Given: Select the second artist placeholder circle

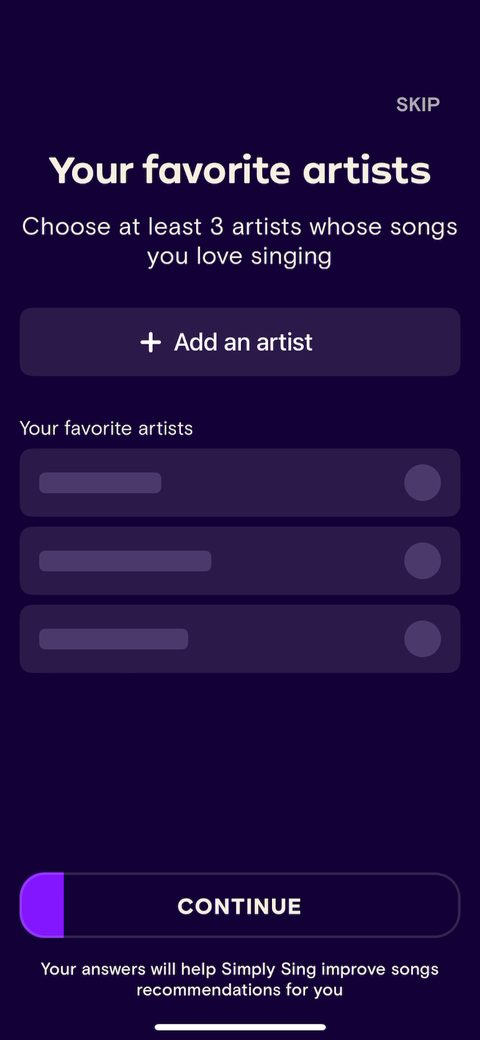Looking at the screenshot, I should (422, 560).
